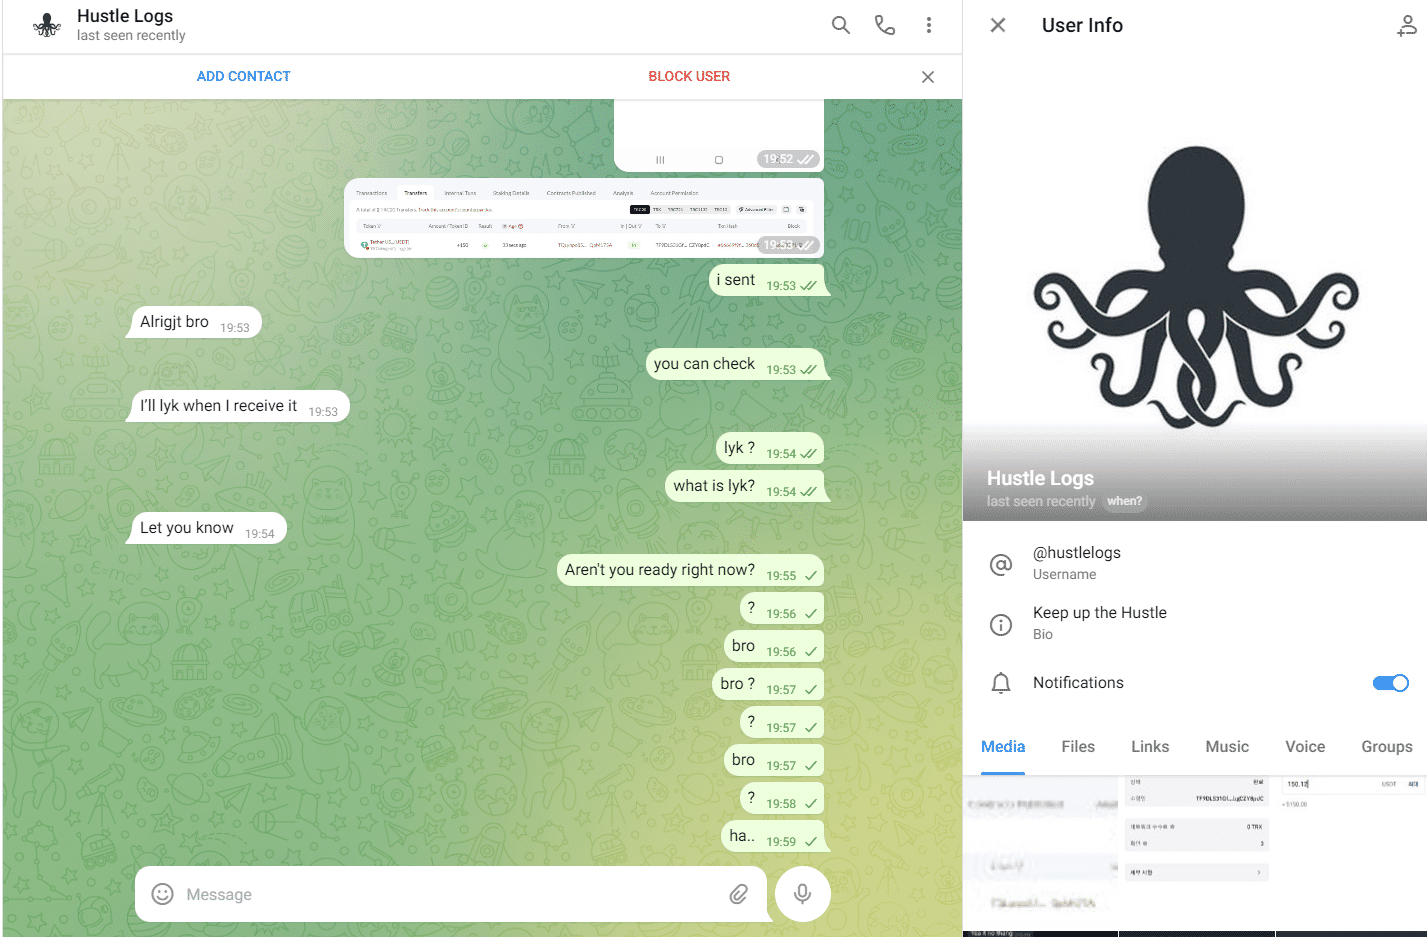
Task: Open the large octopus profile photo
Action: [x=1195, y=287]
